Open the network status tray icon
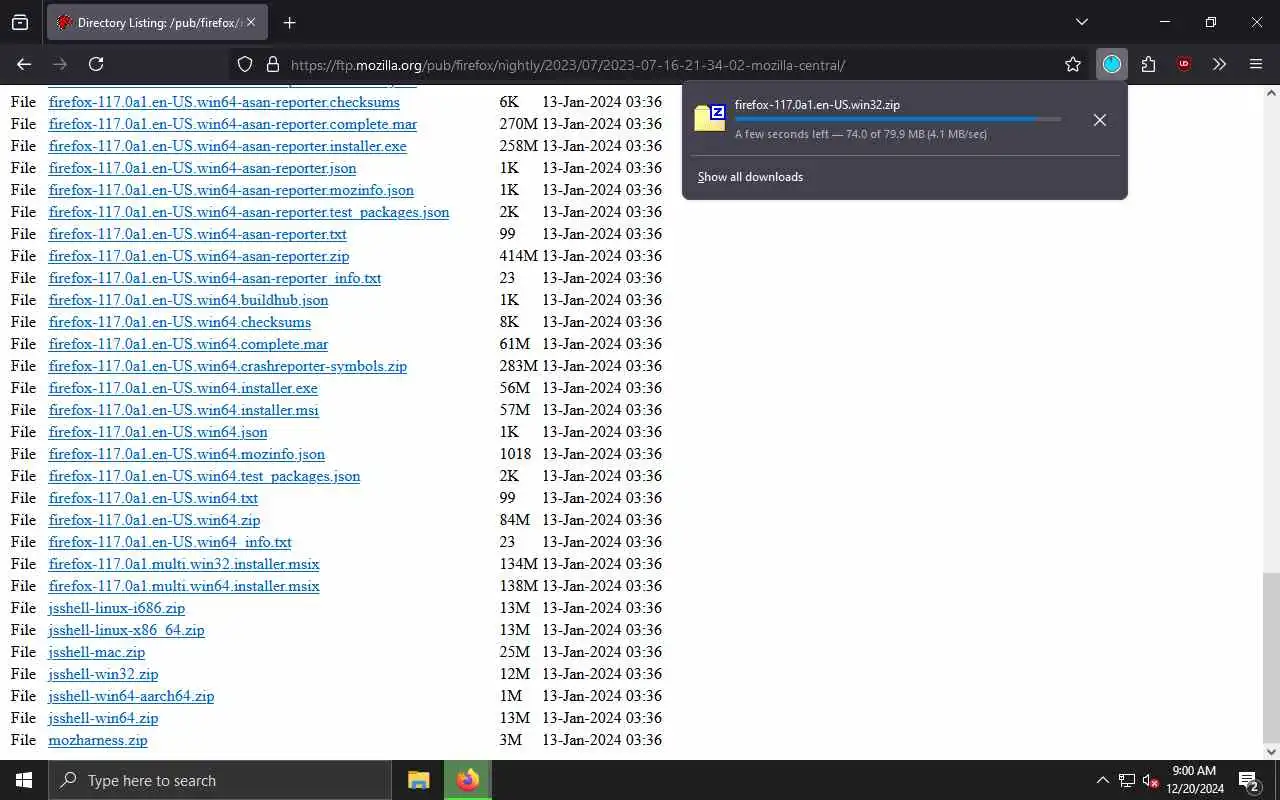Image resolution: width=1280 pixels, height=800 pixels. 1126,780
